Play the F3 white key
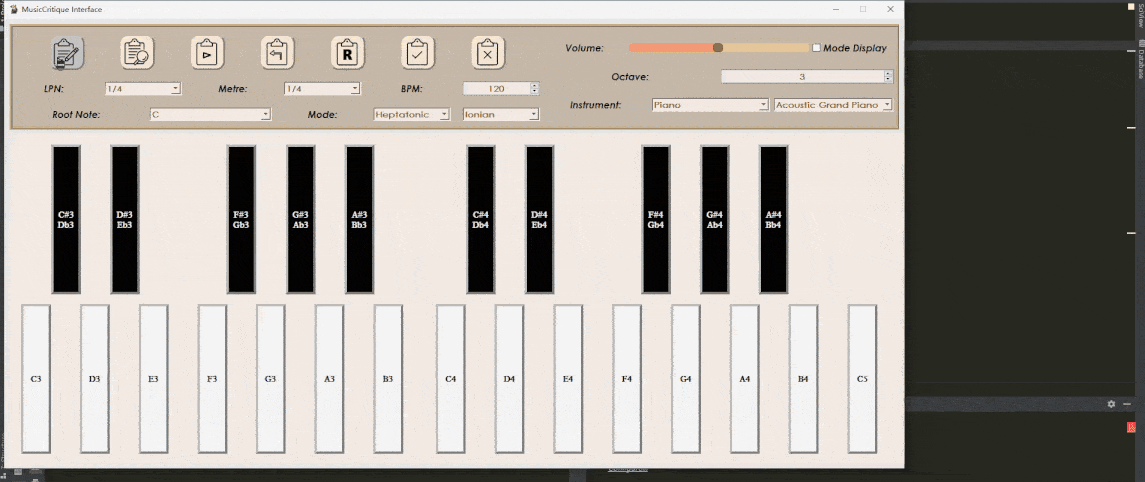The width and height of the screenshot is (1145, 482). (x=212, y=379)
